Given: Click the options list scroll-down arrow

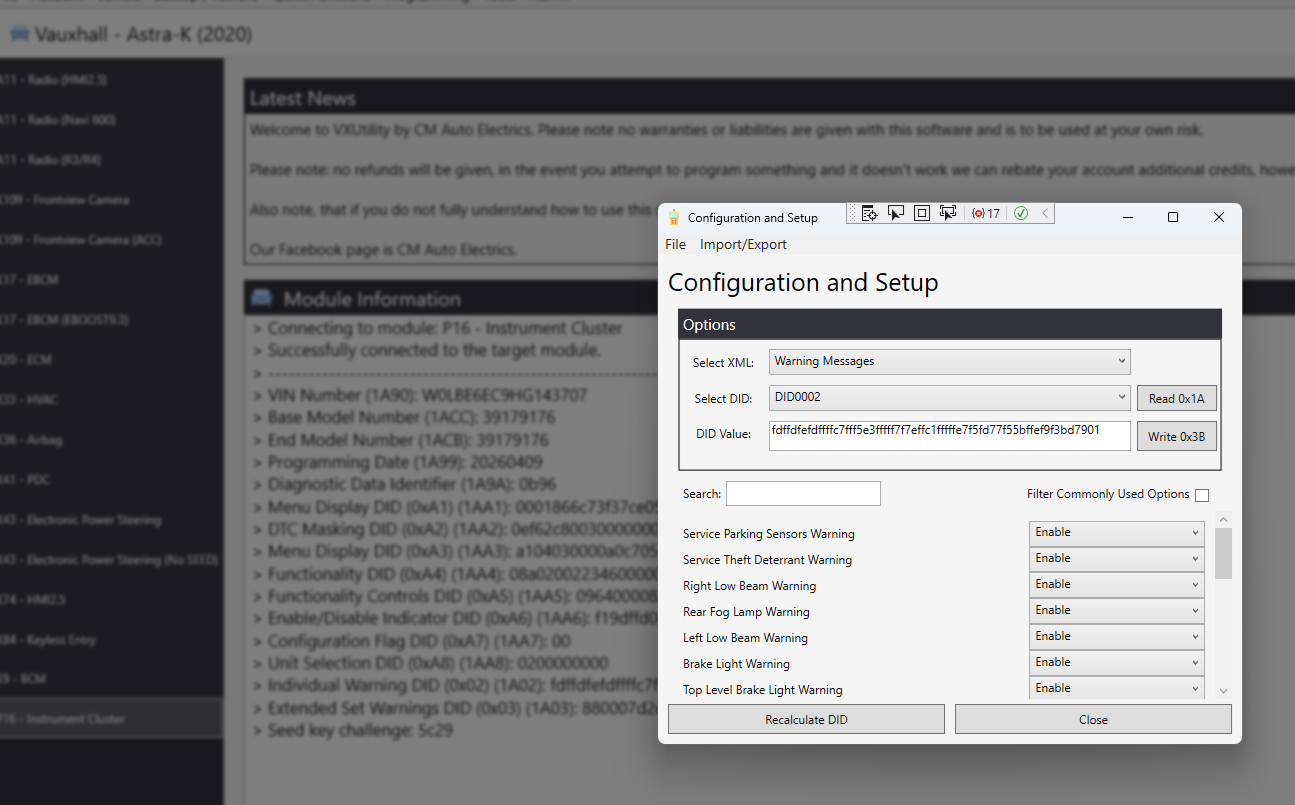Looking at the screenshot, I should point(1223,691).
